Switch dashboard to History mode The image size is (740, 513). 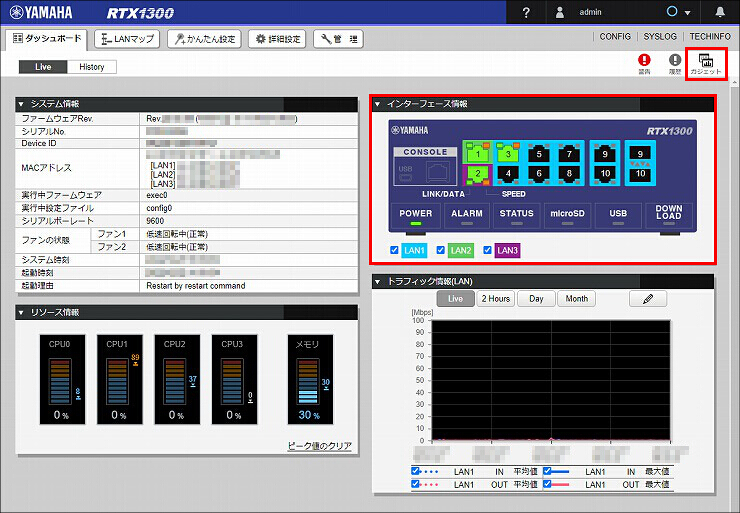[92, 67]
